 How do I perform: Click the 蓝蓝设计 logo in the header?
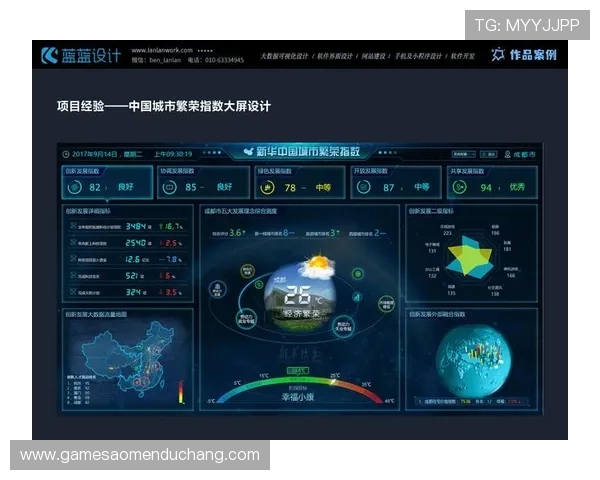(81, 56)
